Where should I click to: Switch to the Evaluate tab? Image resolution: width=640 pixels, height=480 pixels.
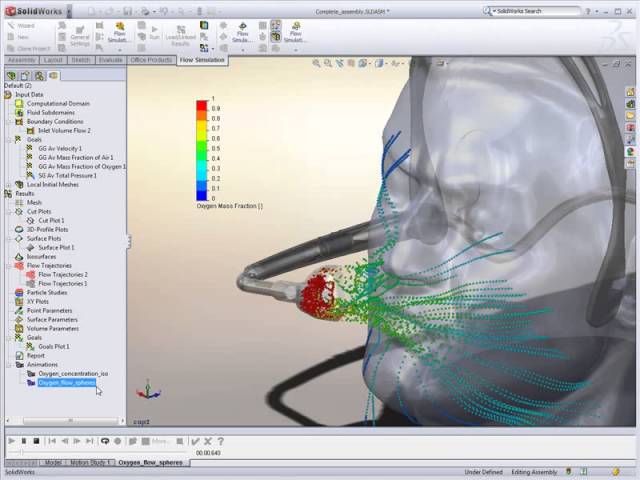tap(110, 60)
